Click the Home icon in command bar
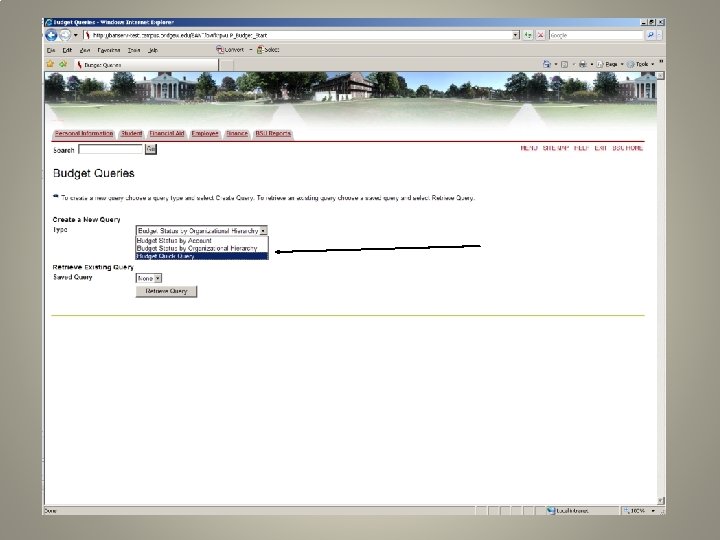720x540 pixels. [x=546, y=64]
